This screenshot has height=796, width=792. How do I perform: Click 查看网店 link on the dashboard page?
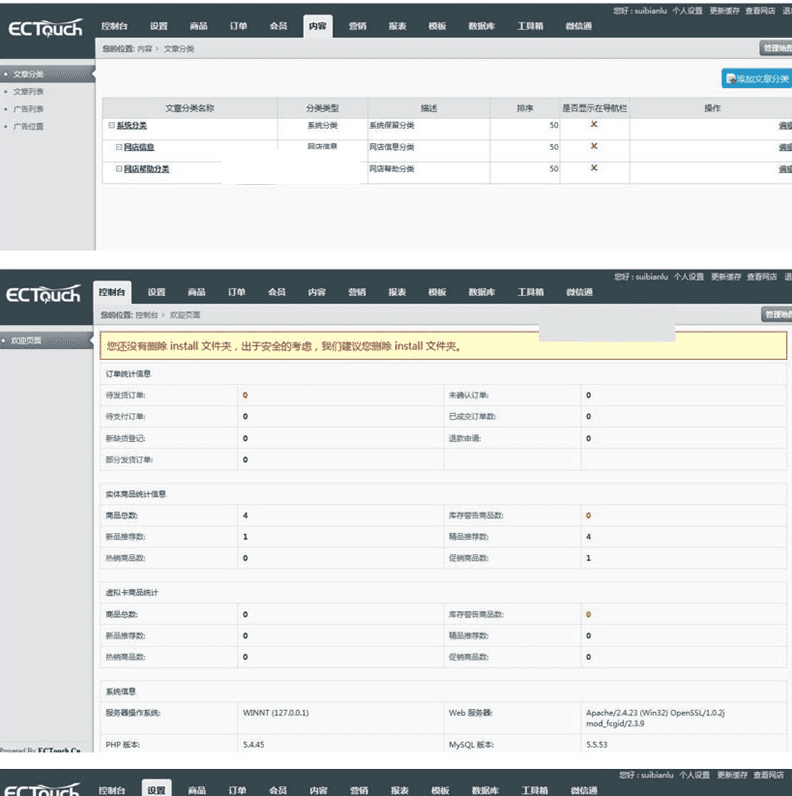[x=762, y=277]
